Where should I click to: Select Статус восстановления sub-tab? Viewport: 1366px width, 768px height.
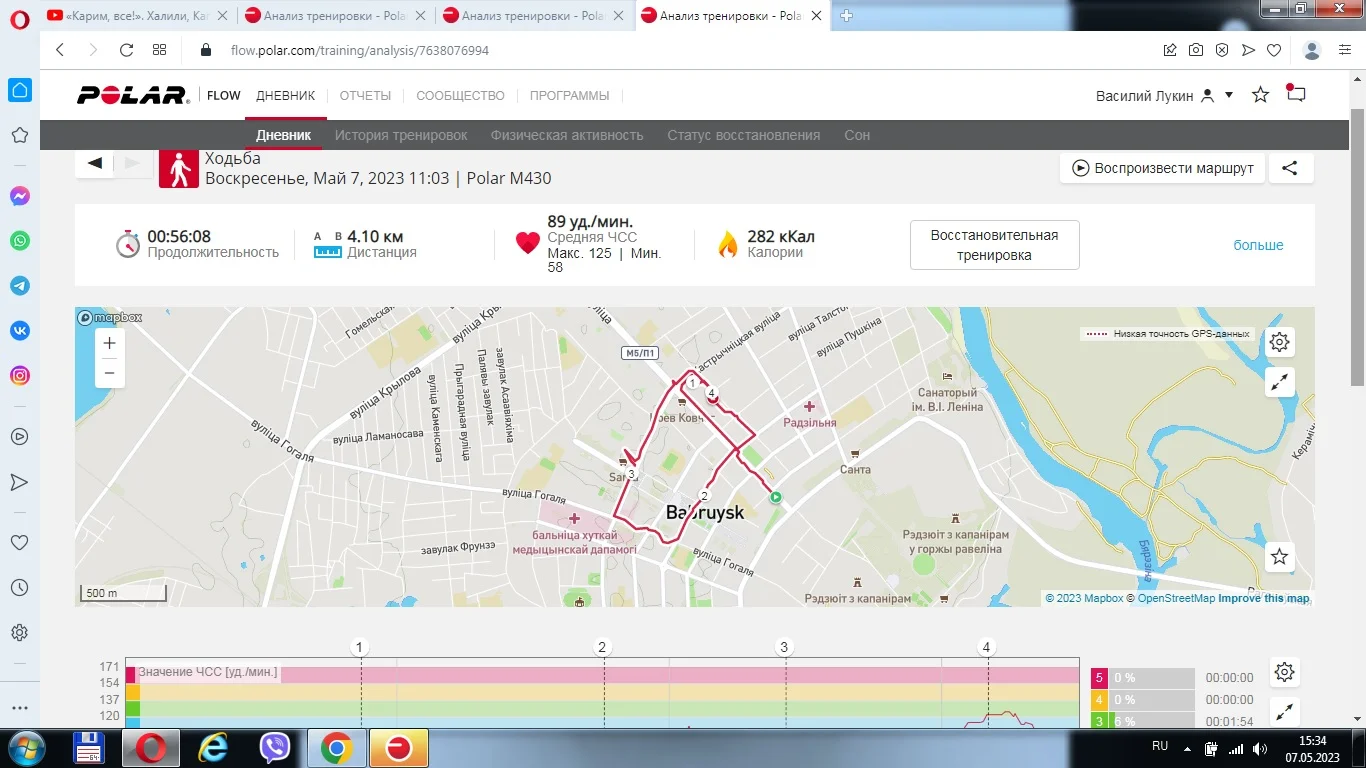(743, 135)
